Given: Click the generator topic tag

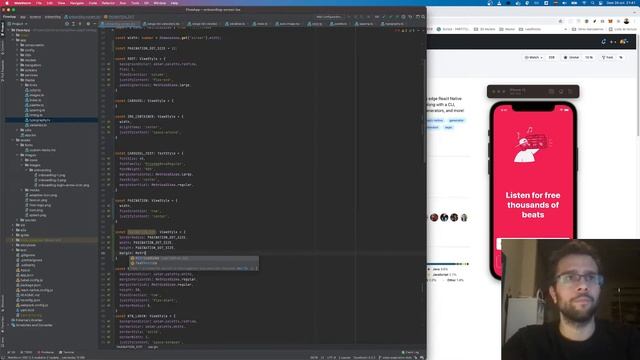Looking at the screenshot, I should [x=456, y=120].
